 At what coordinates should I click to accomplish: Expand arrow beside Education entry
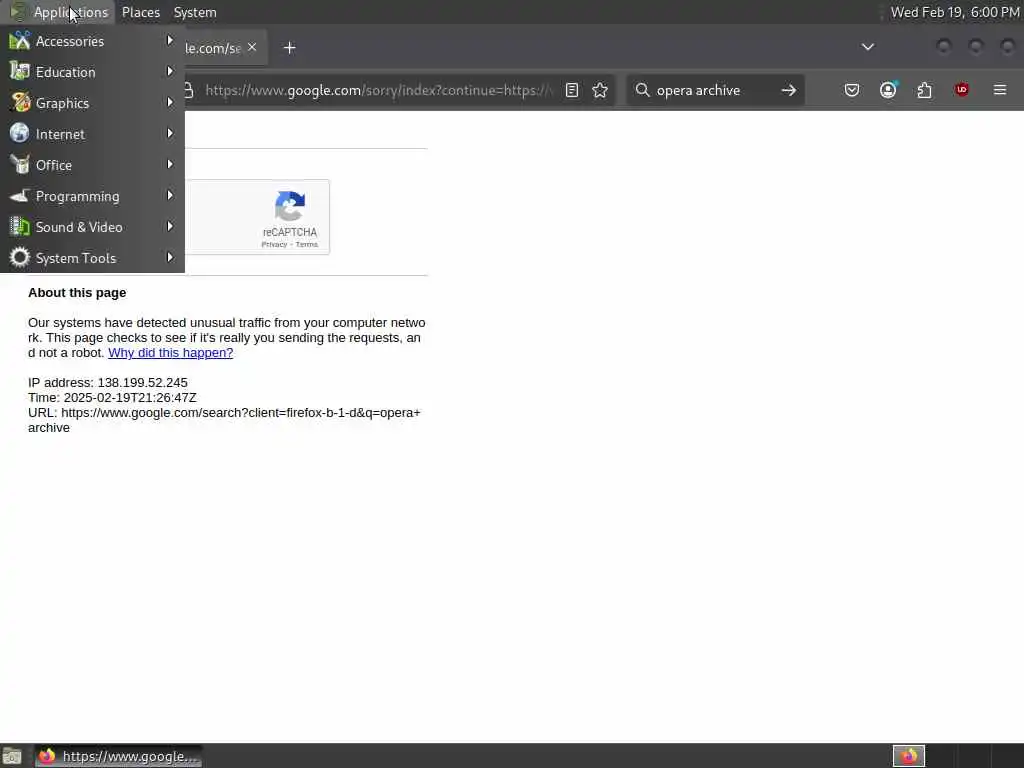pyautogui.click(x=170, y=71)
